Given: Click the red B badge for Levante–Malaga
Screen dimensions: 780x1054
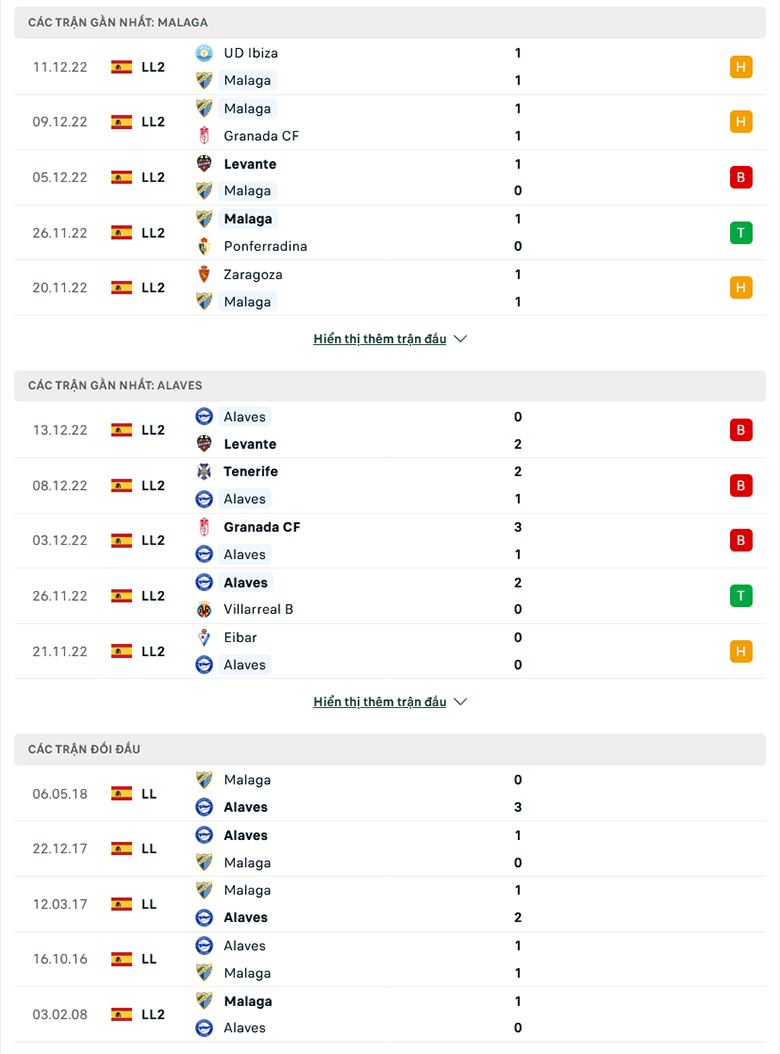Looking at the screenshot, I should pyautogui.click(x=741, y=177).
